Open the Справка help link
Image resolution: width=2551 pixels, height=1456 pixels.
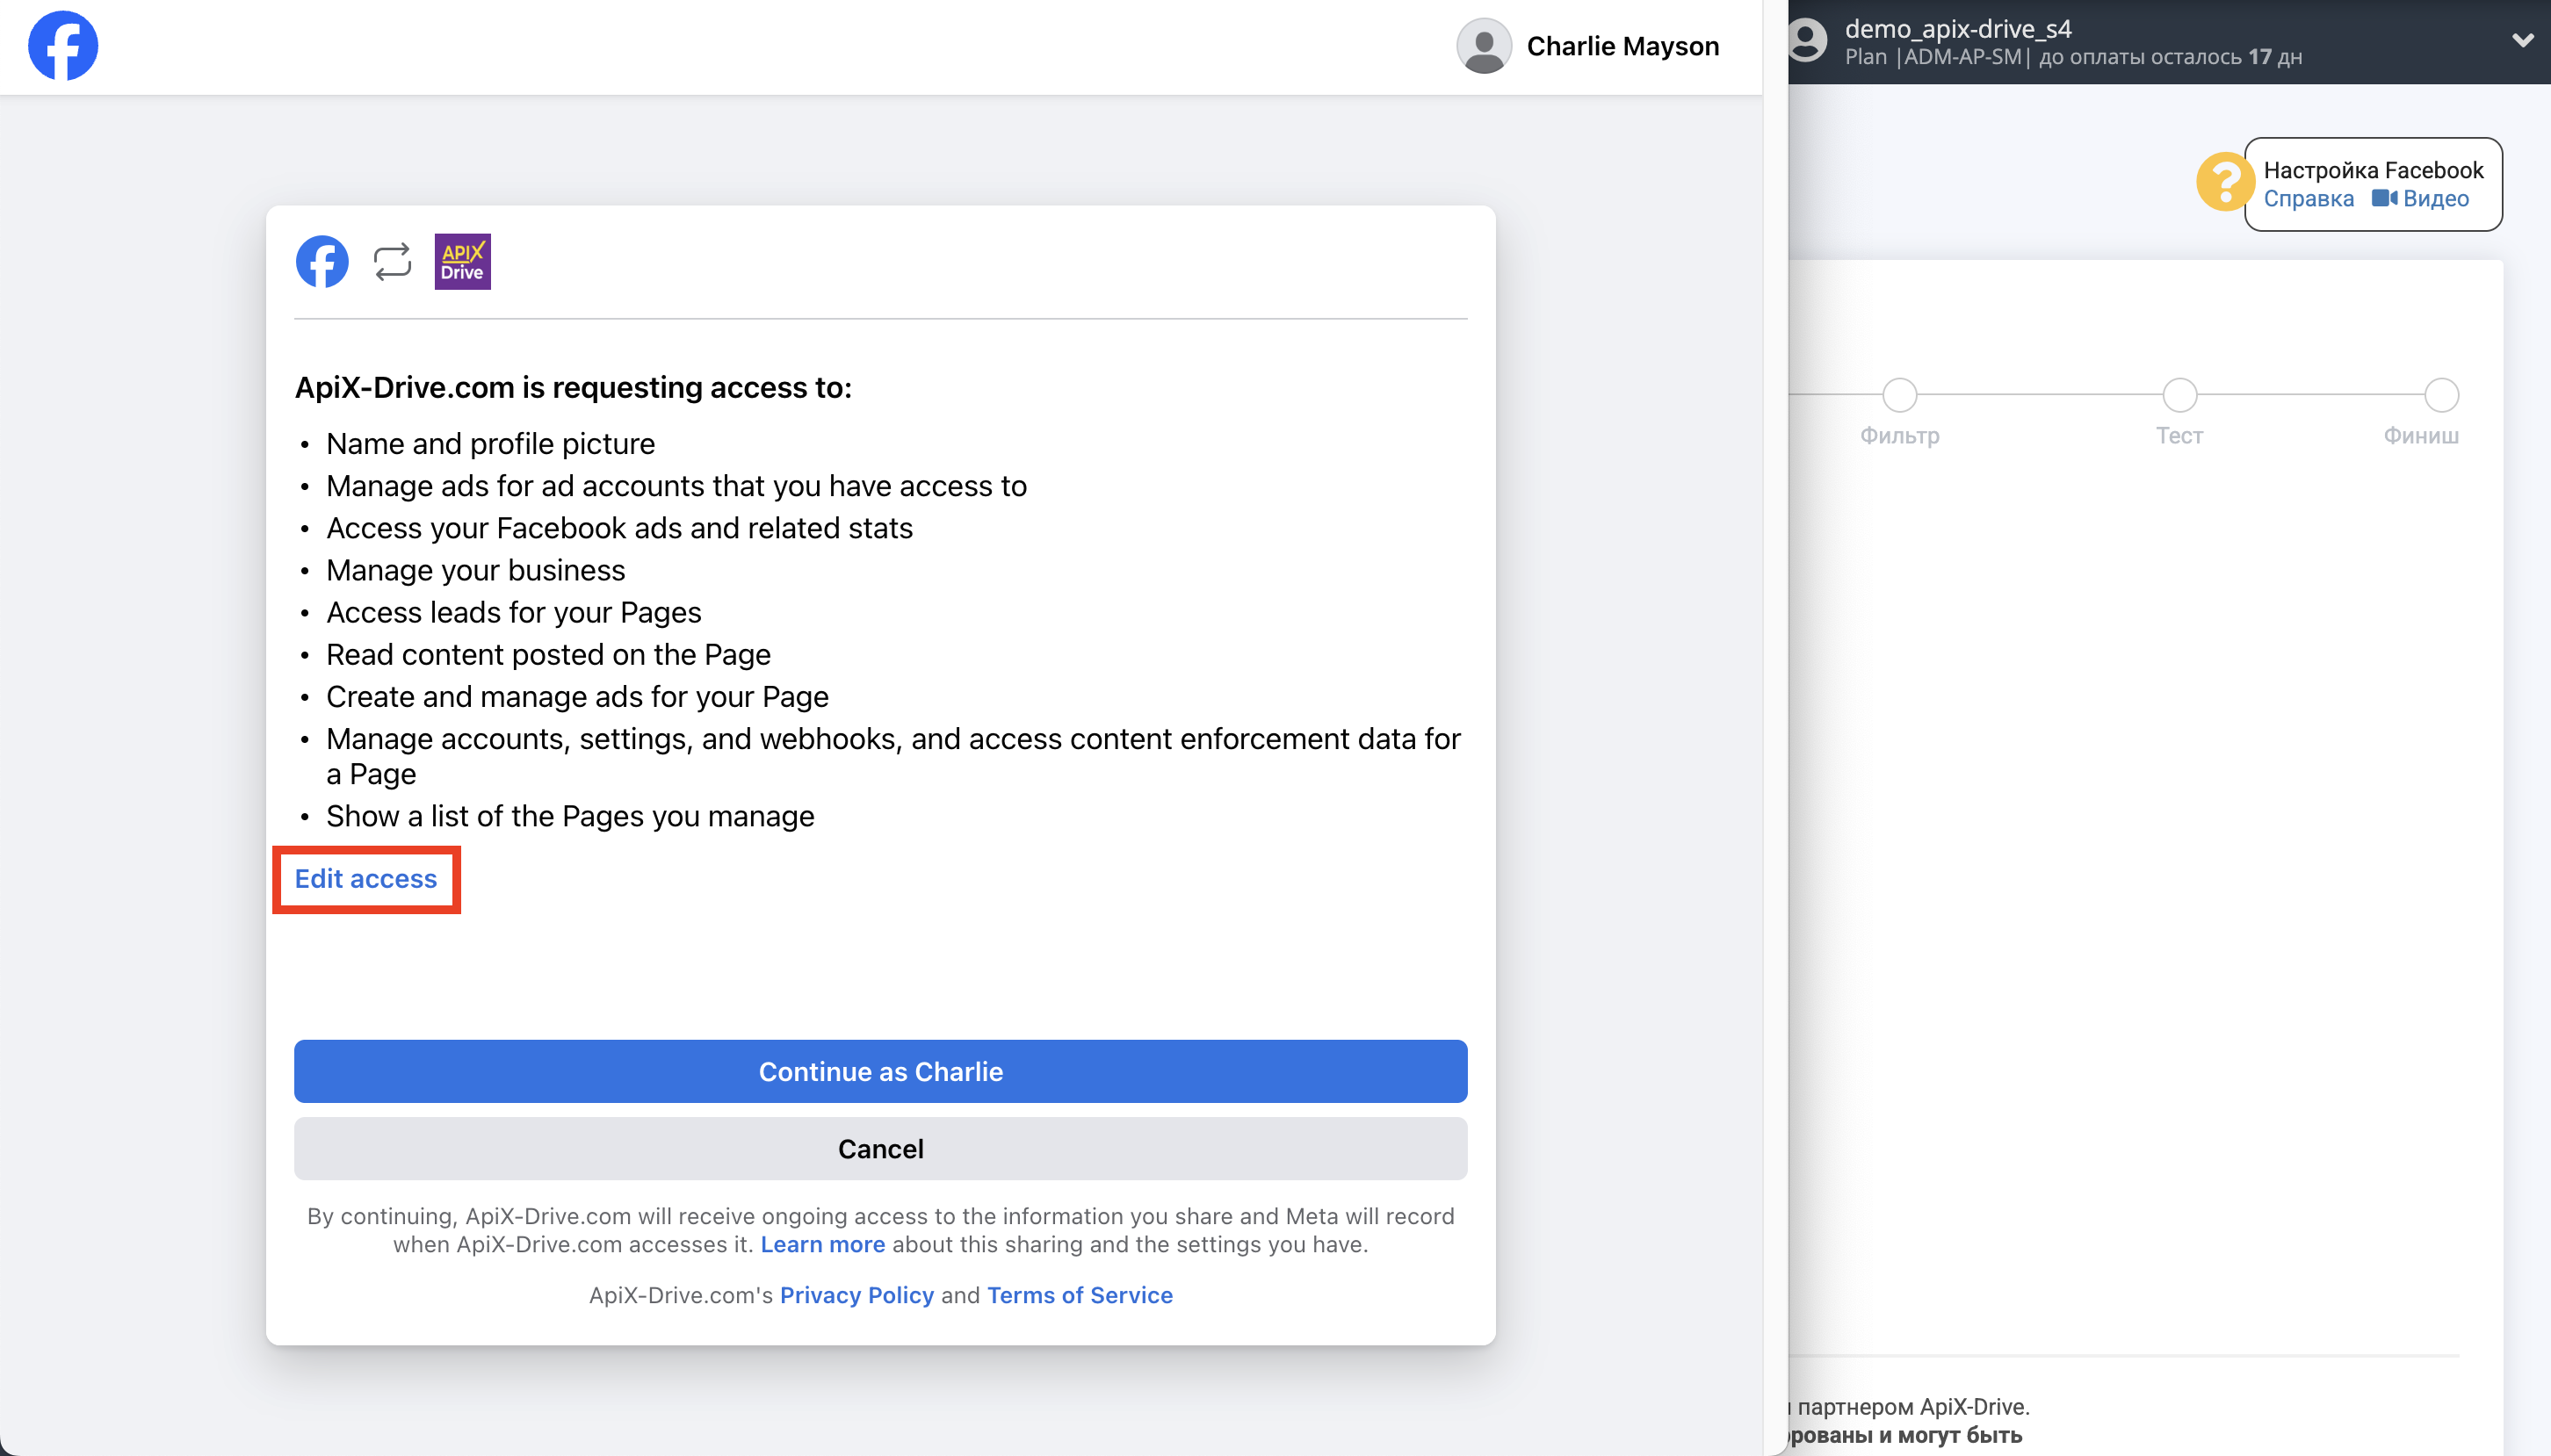click(x=2308, y=198)
